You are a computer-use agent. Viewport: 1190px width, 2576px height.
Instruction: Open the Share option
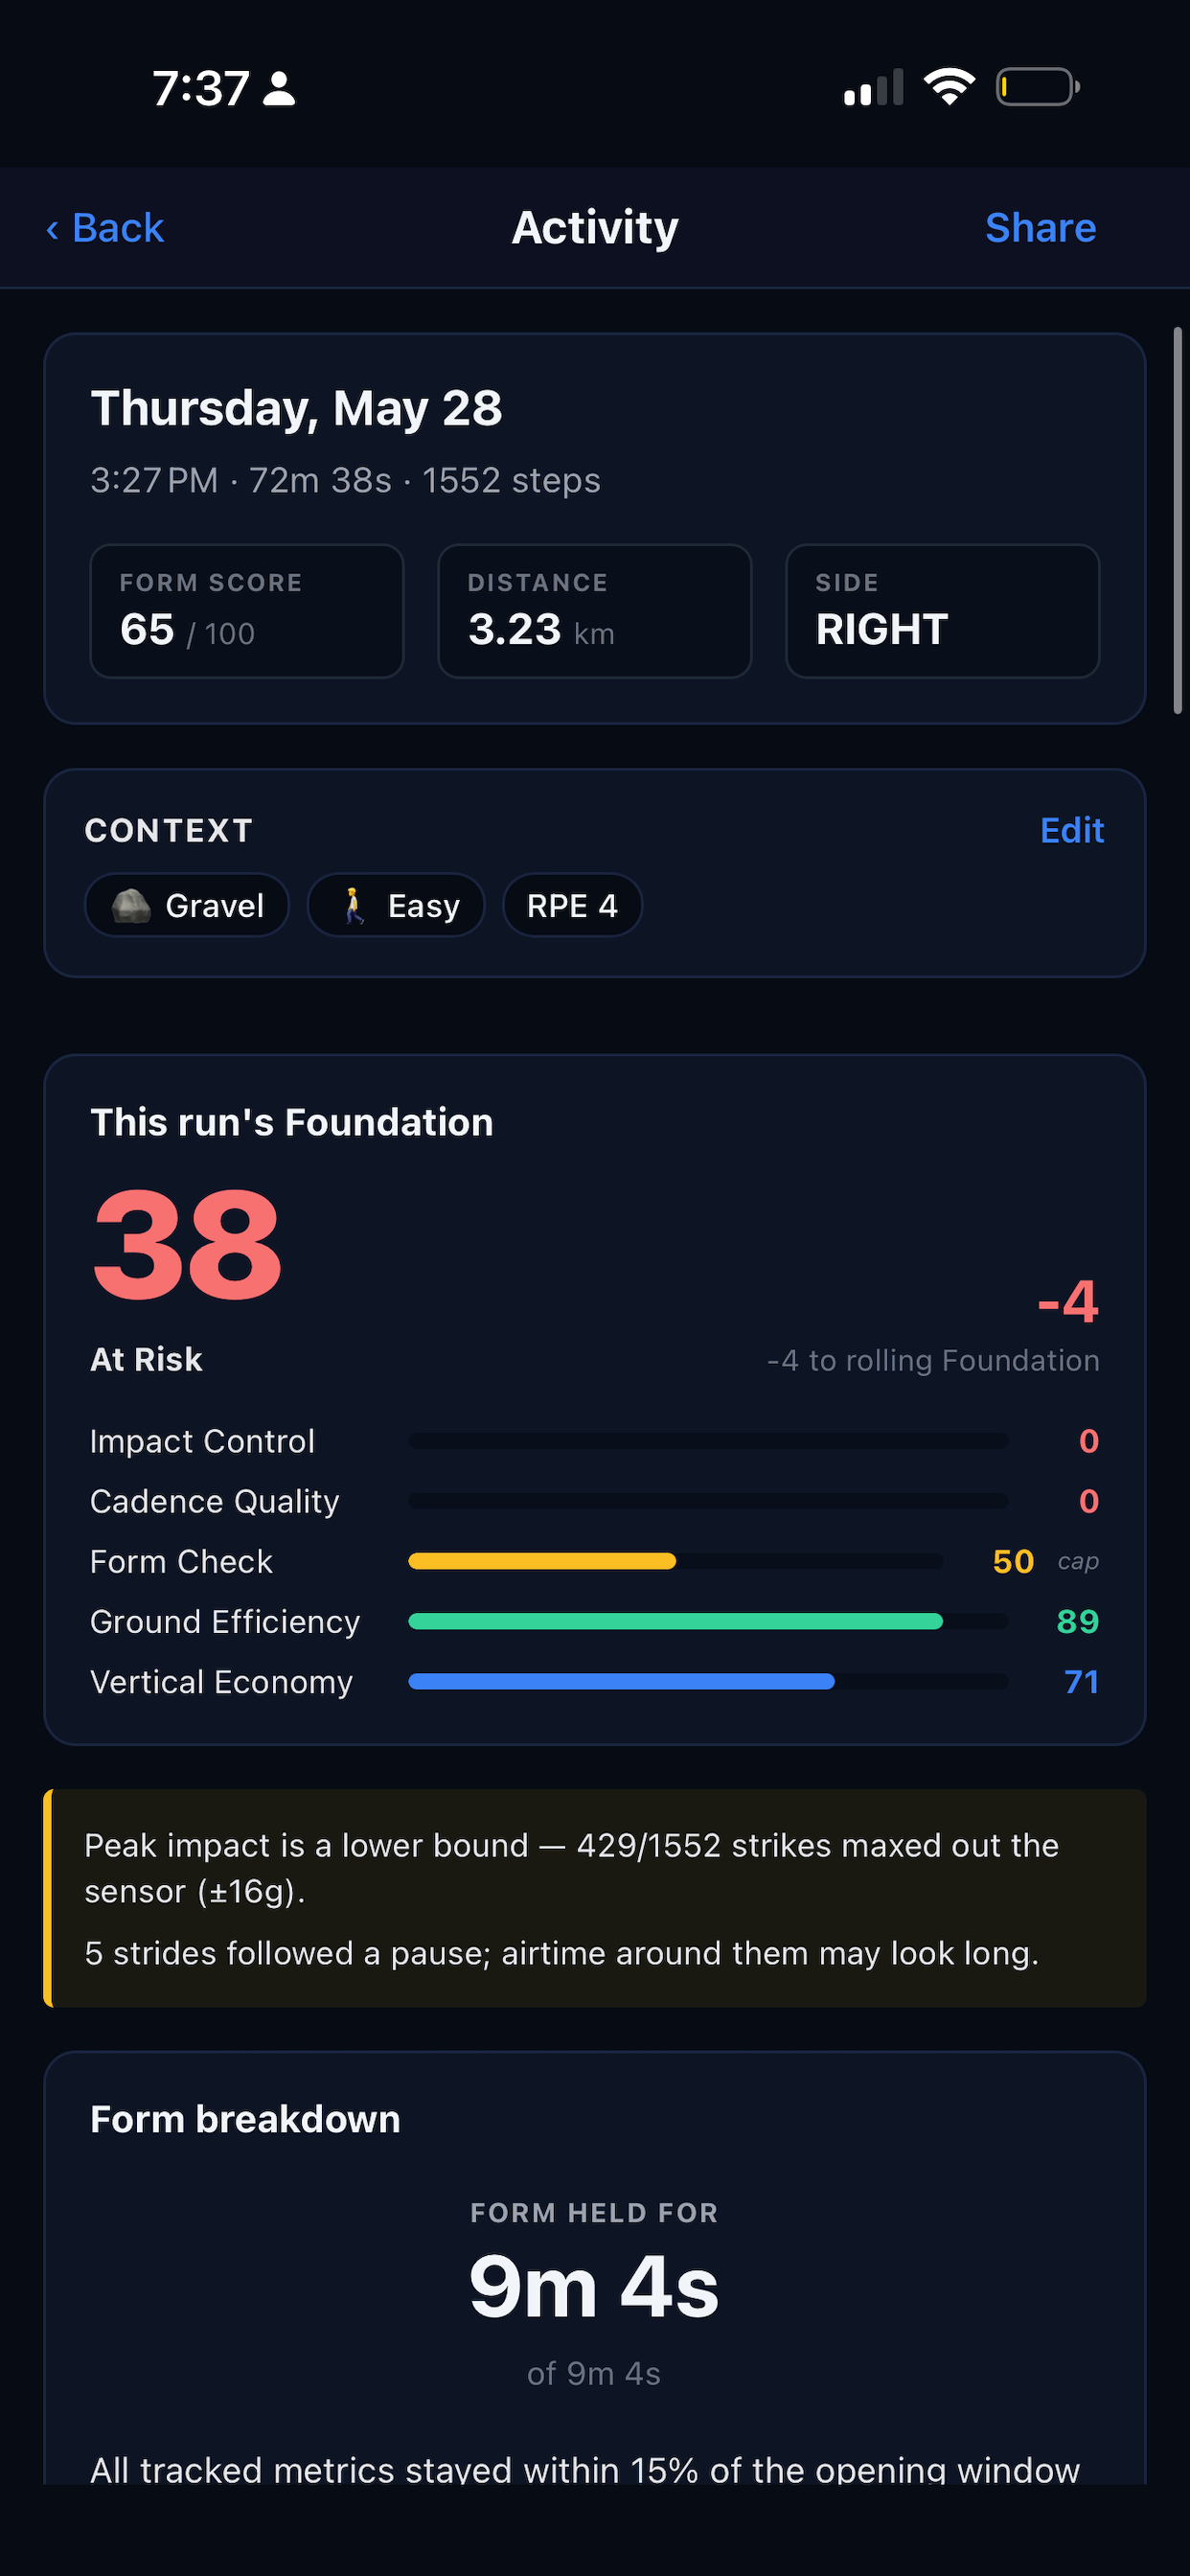[1040, 228]
